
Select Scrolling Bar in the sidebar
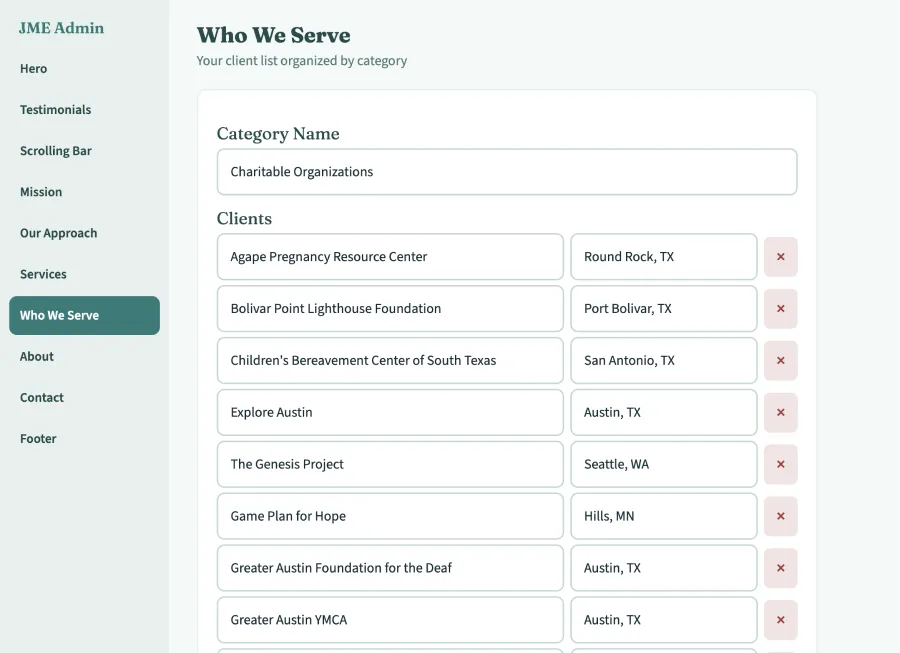pyautogui.click(x=55, y=150)
